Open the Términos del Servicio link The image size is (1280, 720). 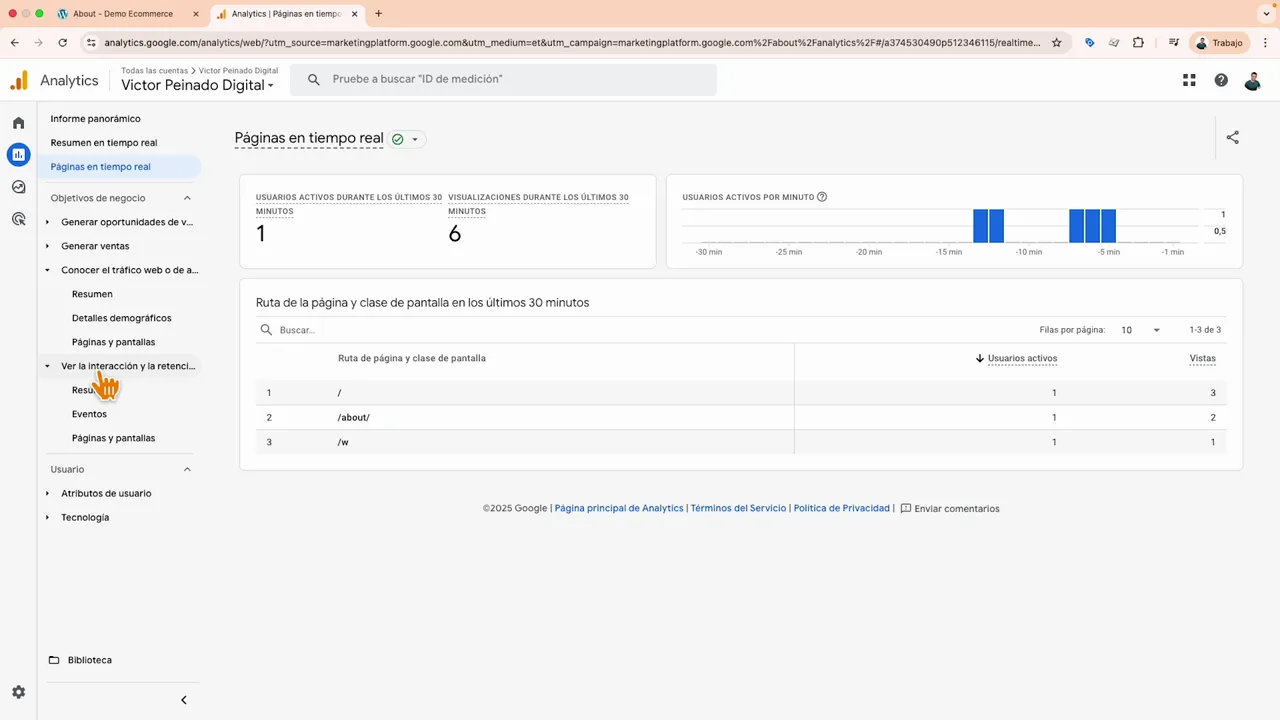pyautogui.click(x=738, y=508)
